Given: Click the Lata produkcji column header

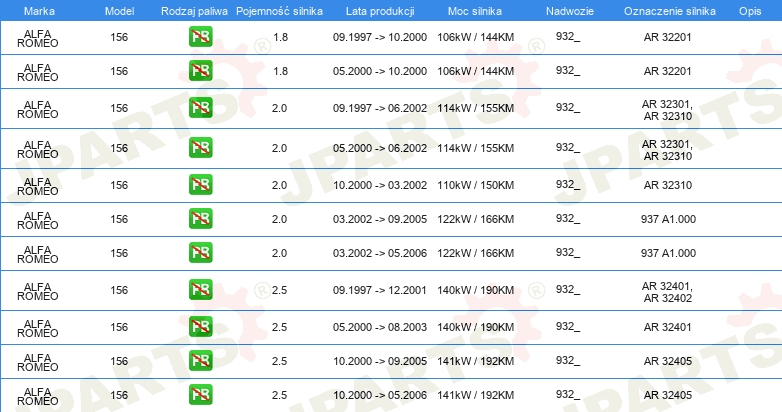Looking at the screenshot, I should point(380,11).
